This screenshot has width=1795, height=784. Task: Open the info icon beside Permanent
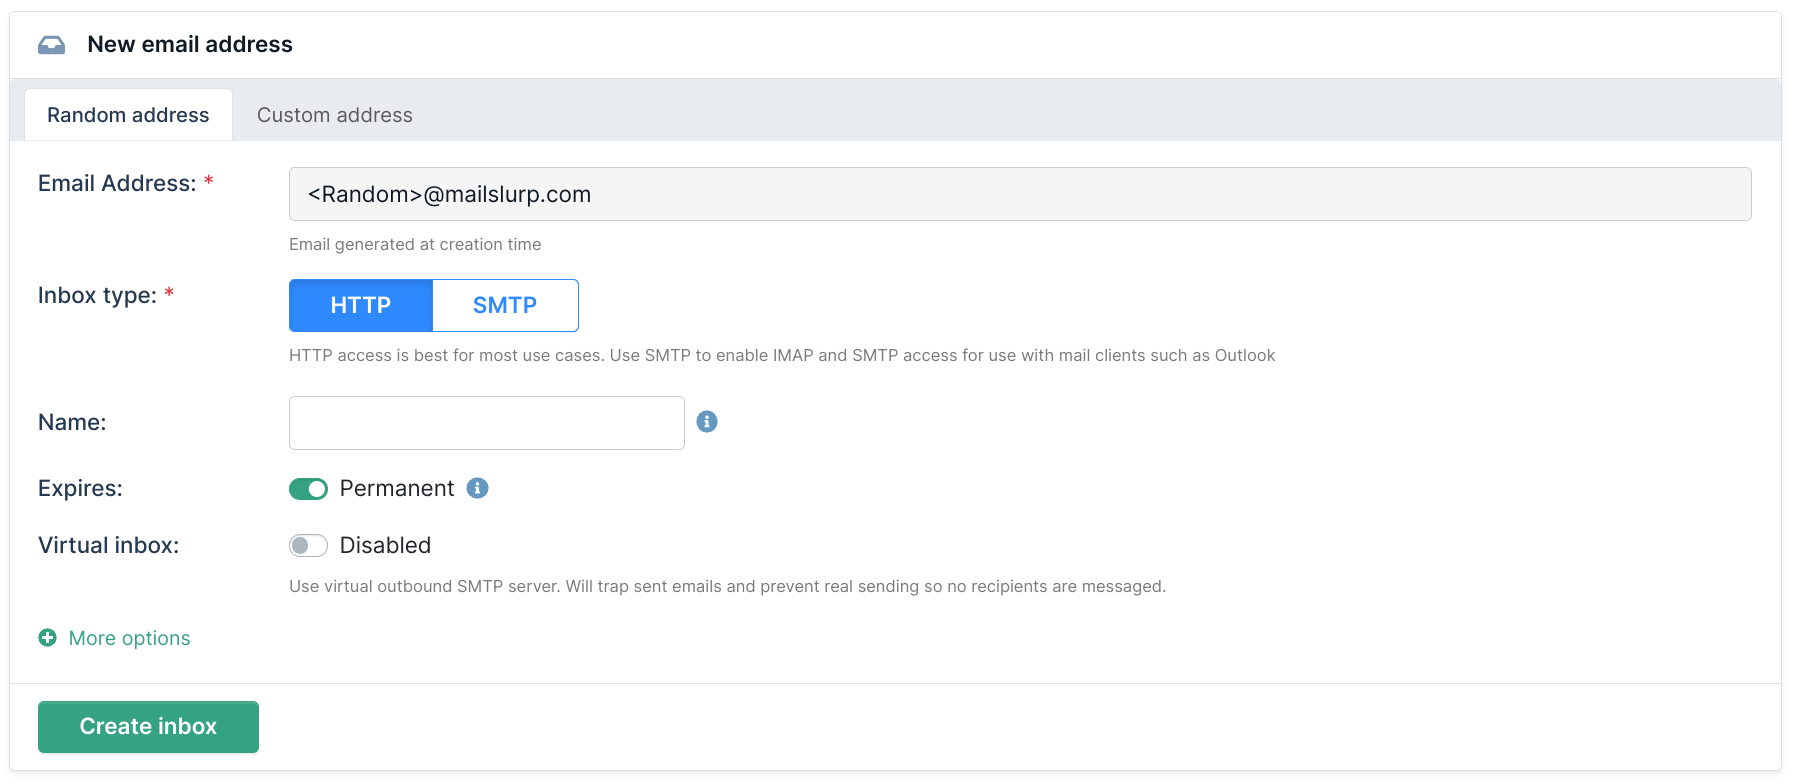coord(478,488)
